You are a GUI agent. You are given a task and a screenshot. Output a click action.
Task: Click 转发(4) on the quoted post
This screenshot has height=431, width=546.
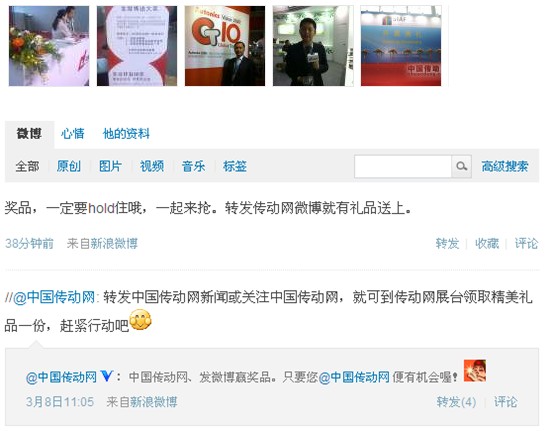(457, 402)
